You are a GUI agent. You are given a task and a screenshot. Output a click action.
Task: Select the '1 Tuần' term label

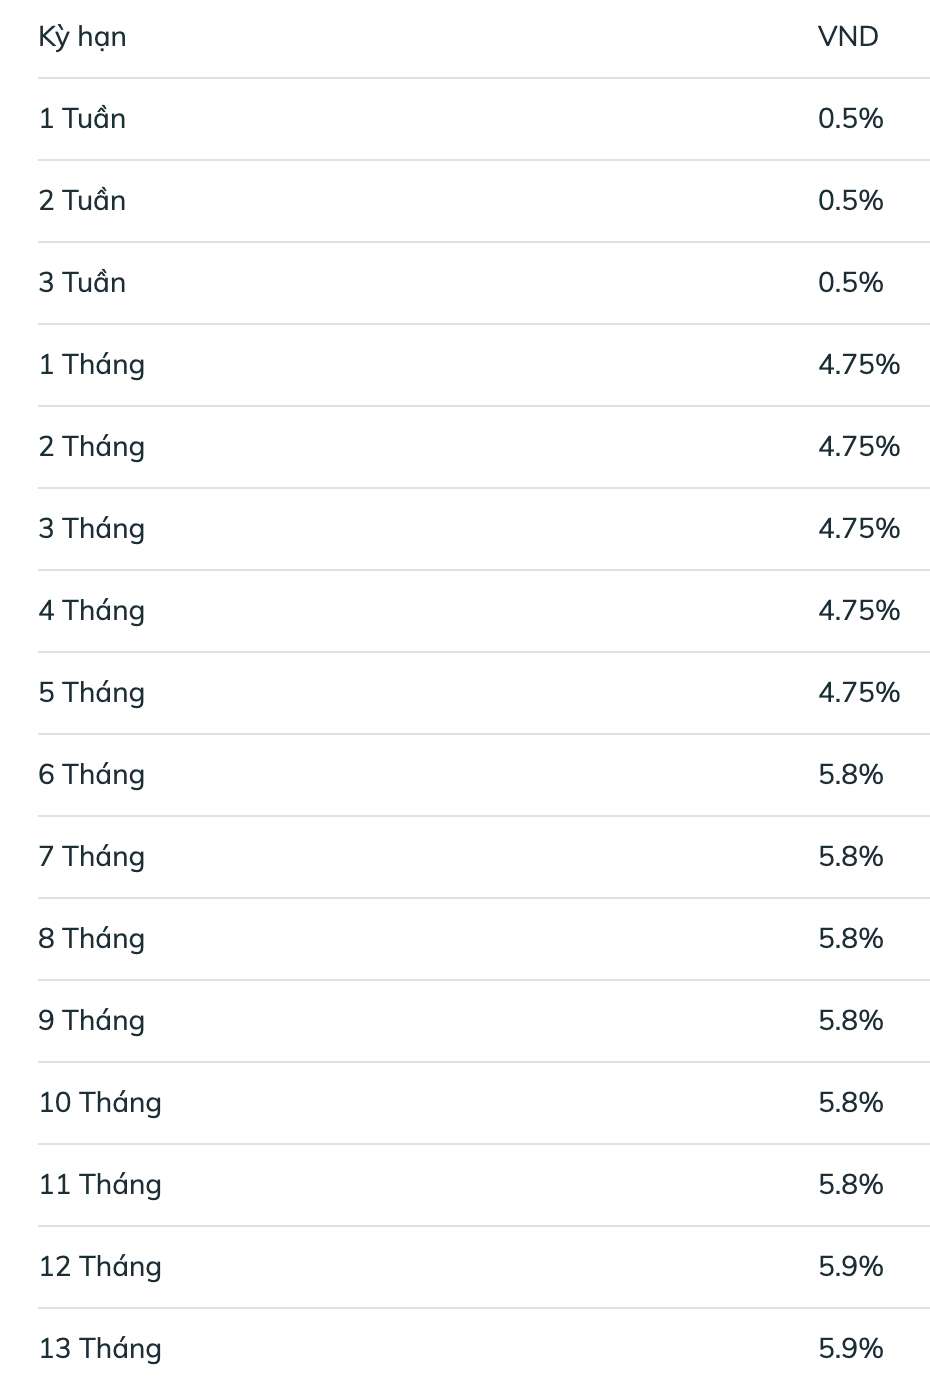point(82,119)
